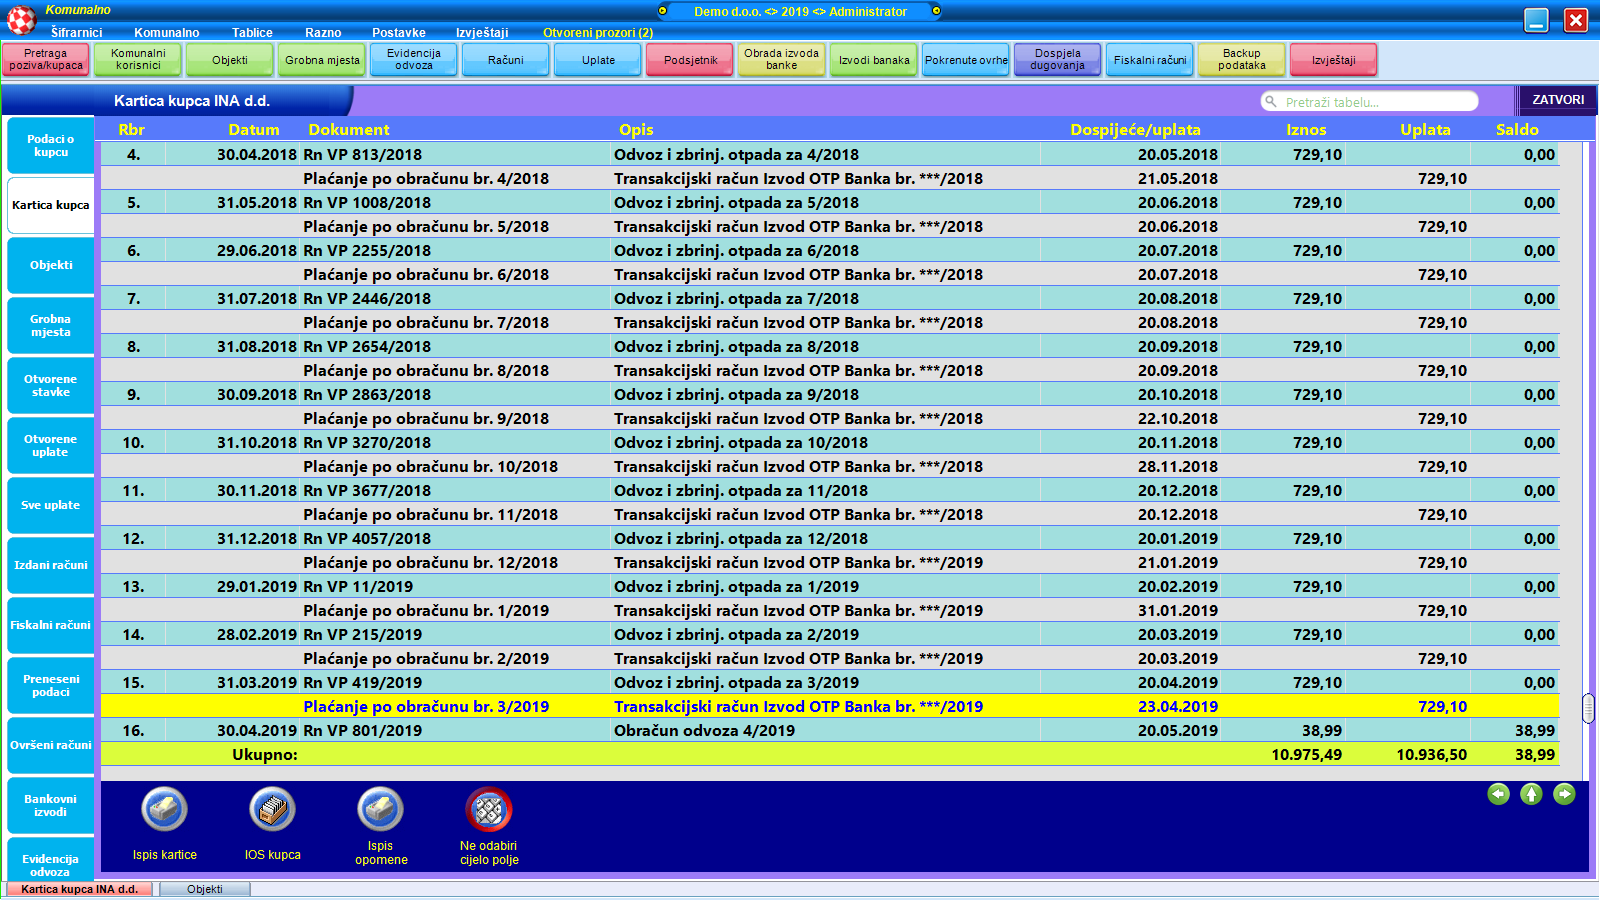Click the Ispis kartice printer icon

coord(164,810)
